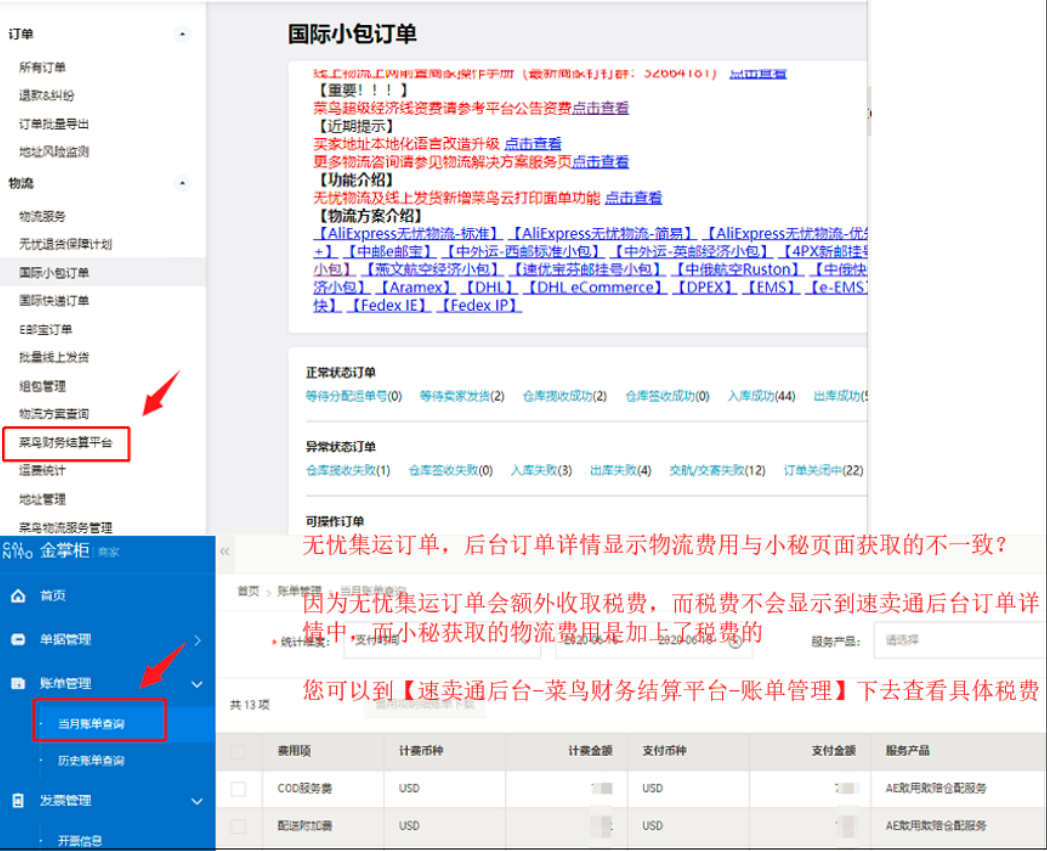The height and width of the screenshot is (851, 1047).
Task: Filter by 等待分配运单号(0)
Action: click(354, 397)
